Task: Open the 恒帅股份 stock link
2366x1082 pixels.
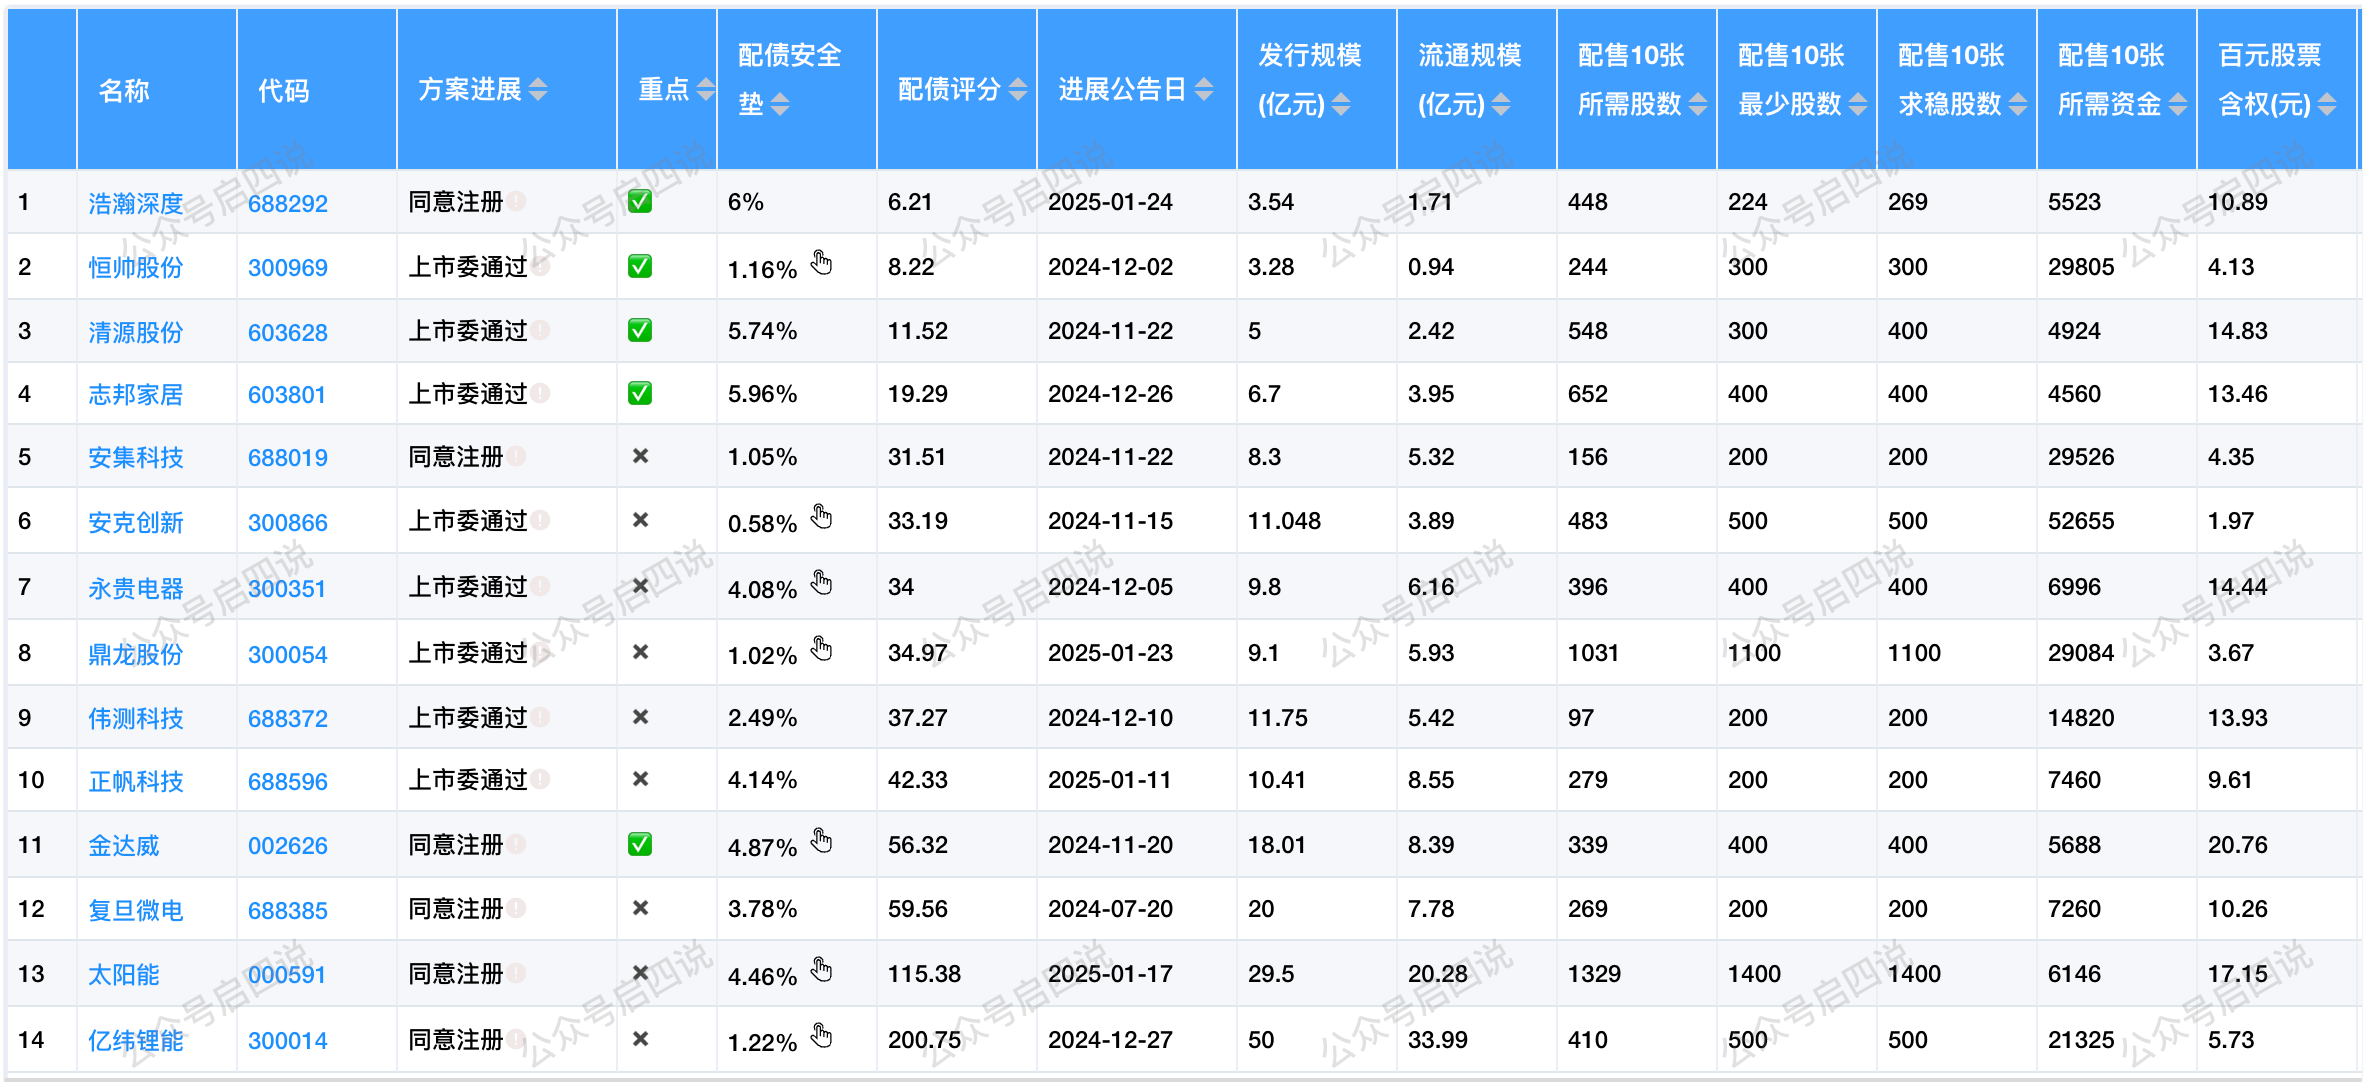Action: (x=136, y=268)
